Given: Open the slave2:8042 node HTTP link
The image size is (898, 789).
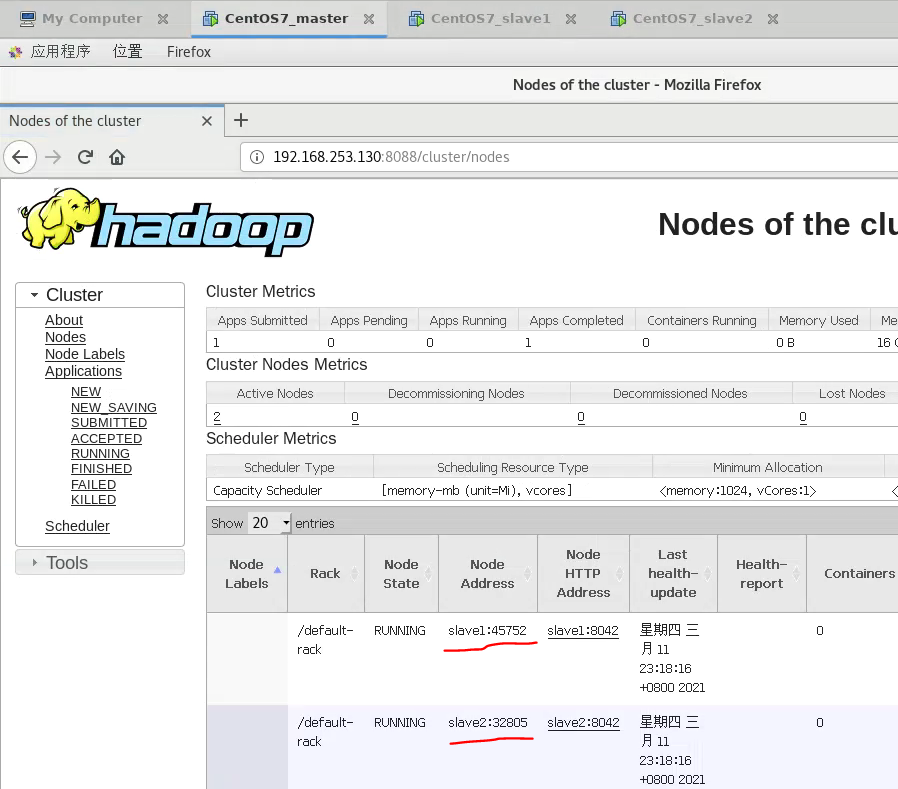Looking at the screenshot, I should coord(583,723).
